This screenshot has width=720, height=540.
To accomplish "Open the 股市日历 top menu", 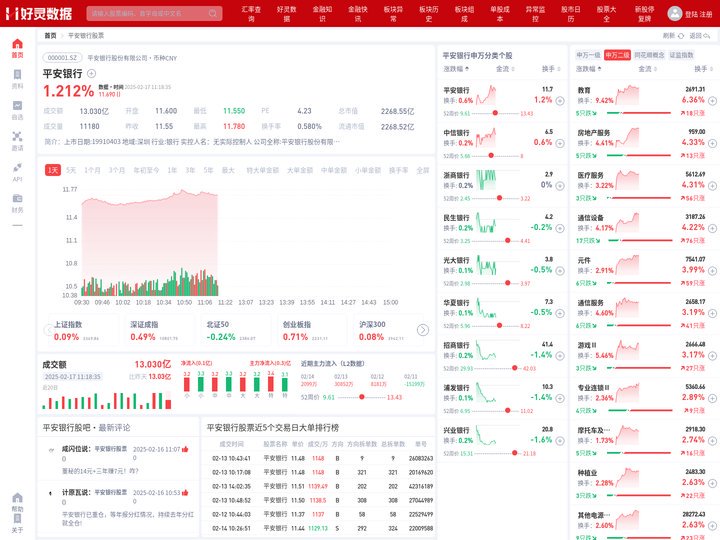I will [x=571, y=14].
